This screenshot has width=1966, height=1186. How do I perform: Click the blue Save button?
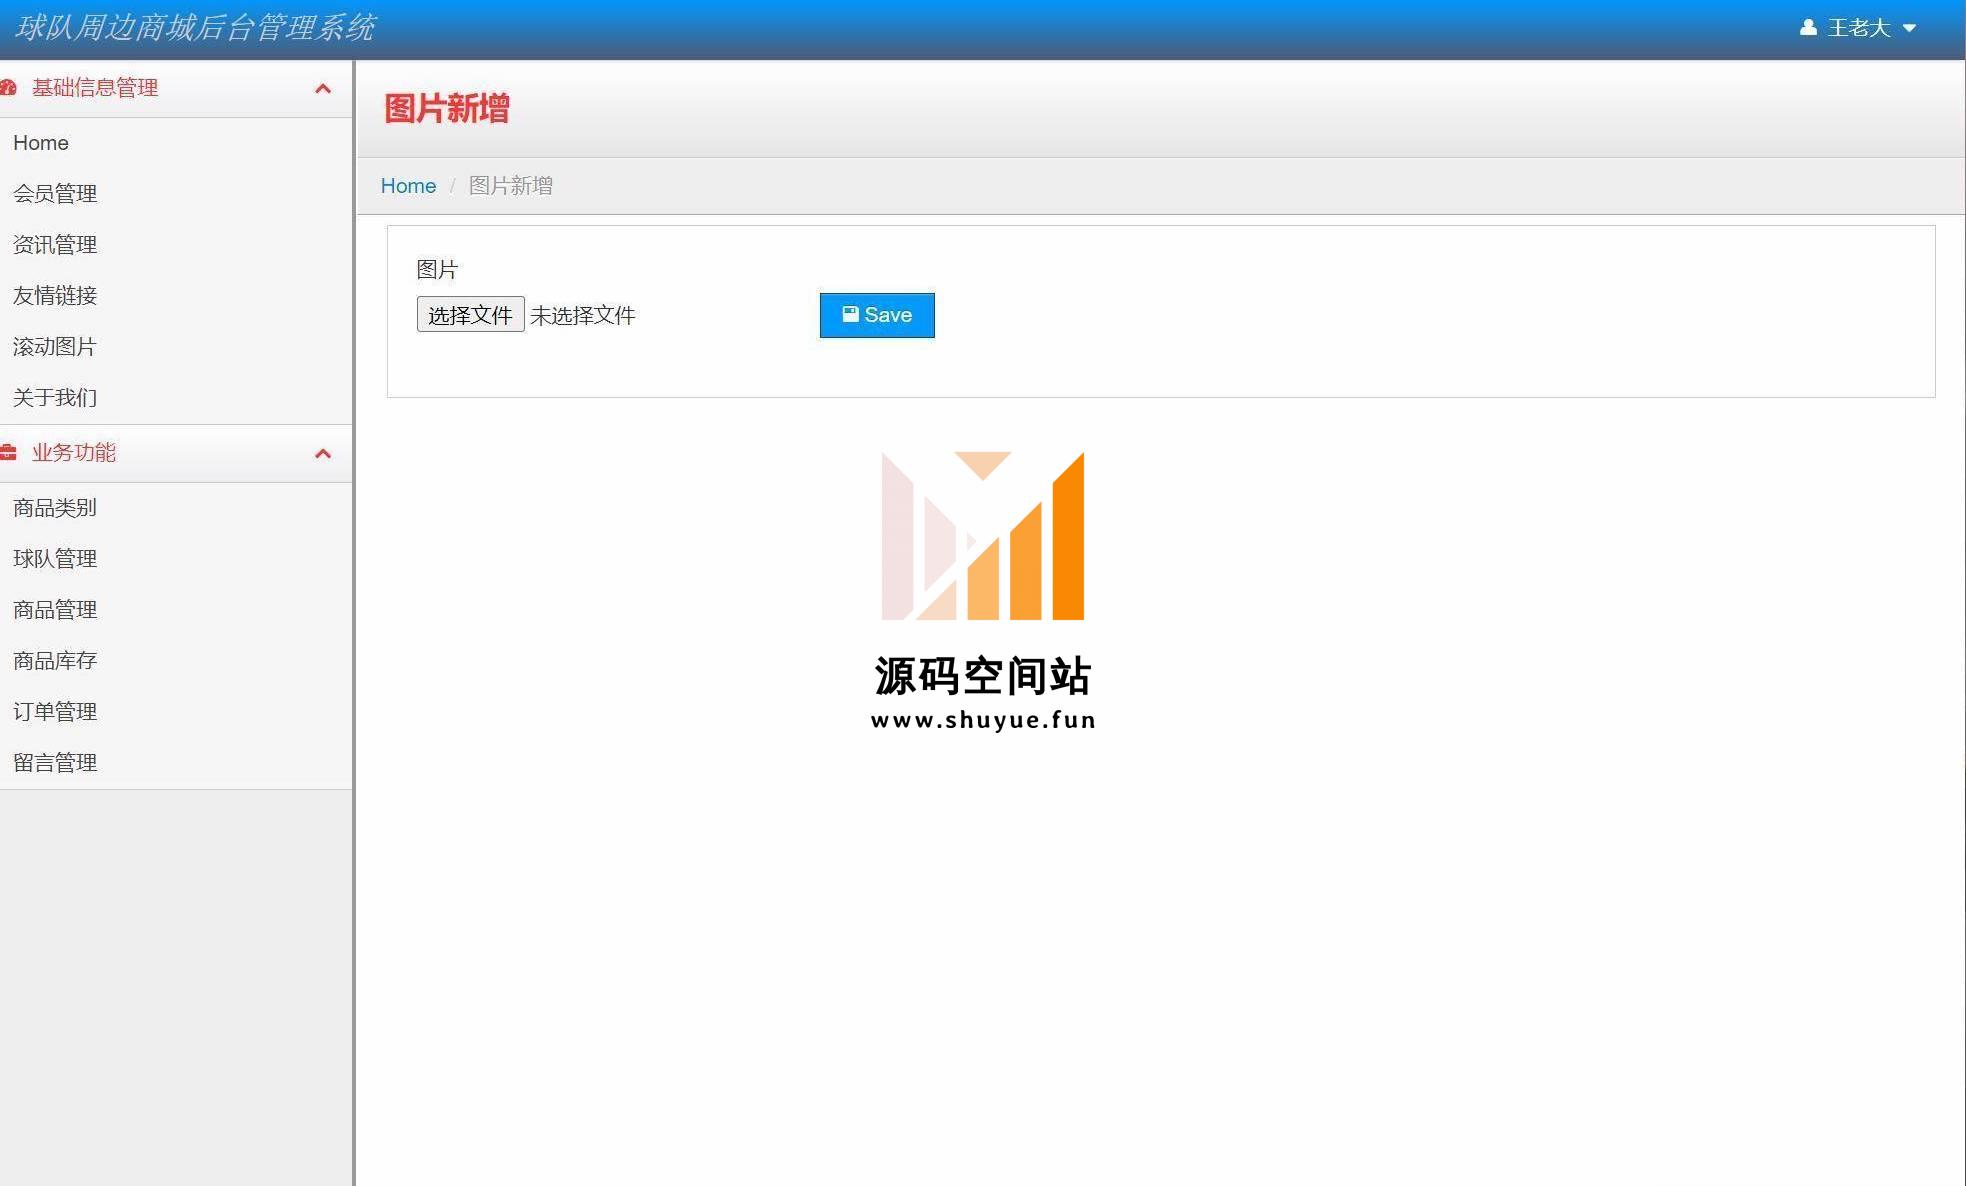[x=877, y=315]
